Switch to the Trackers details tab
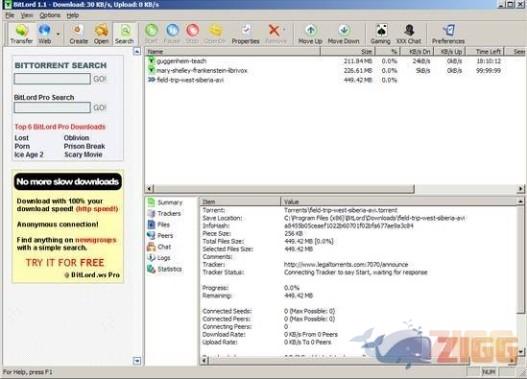This screenshot has height=379, width=527. (x=164, y=213)
